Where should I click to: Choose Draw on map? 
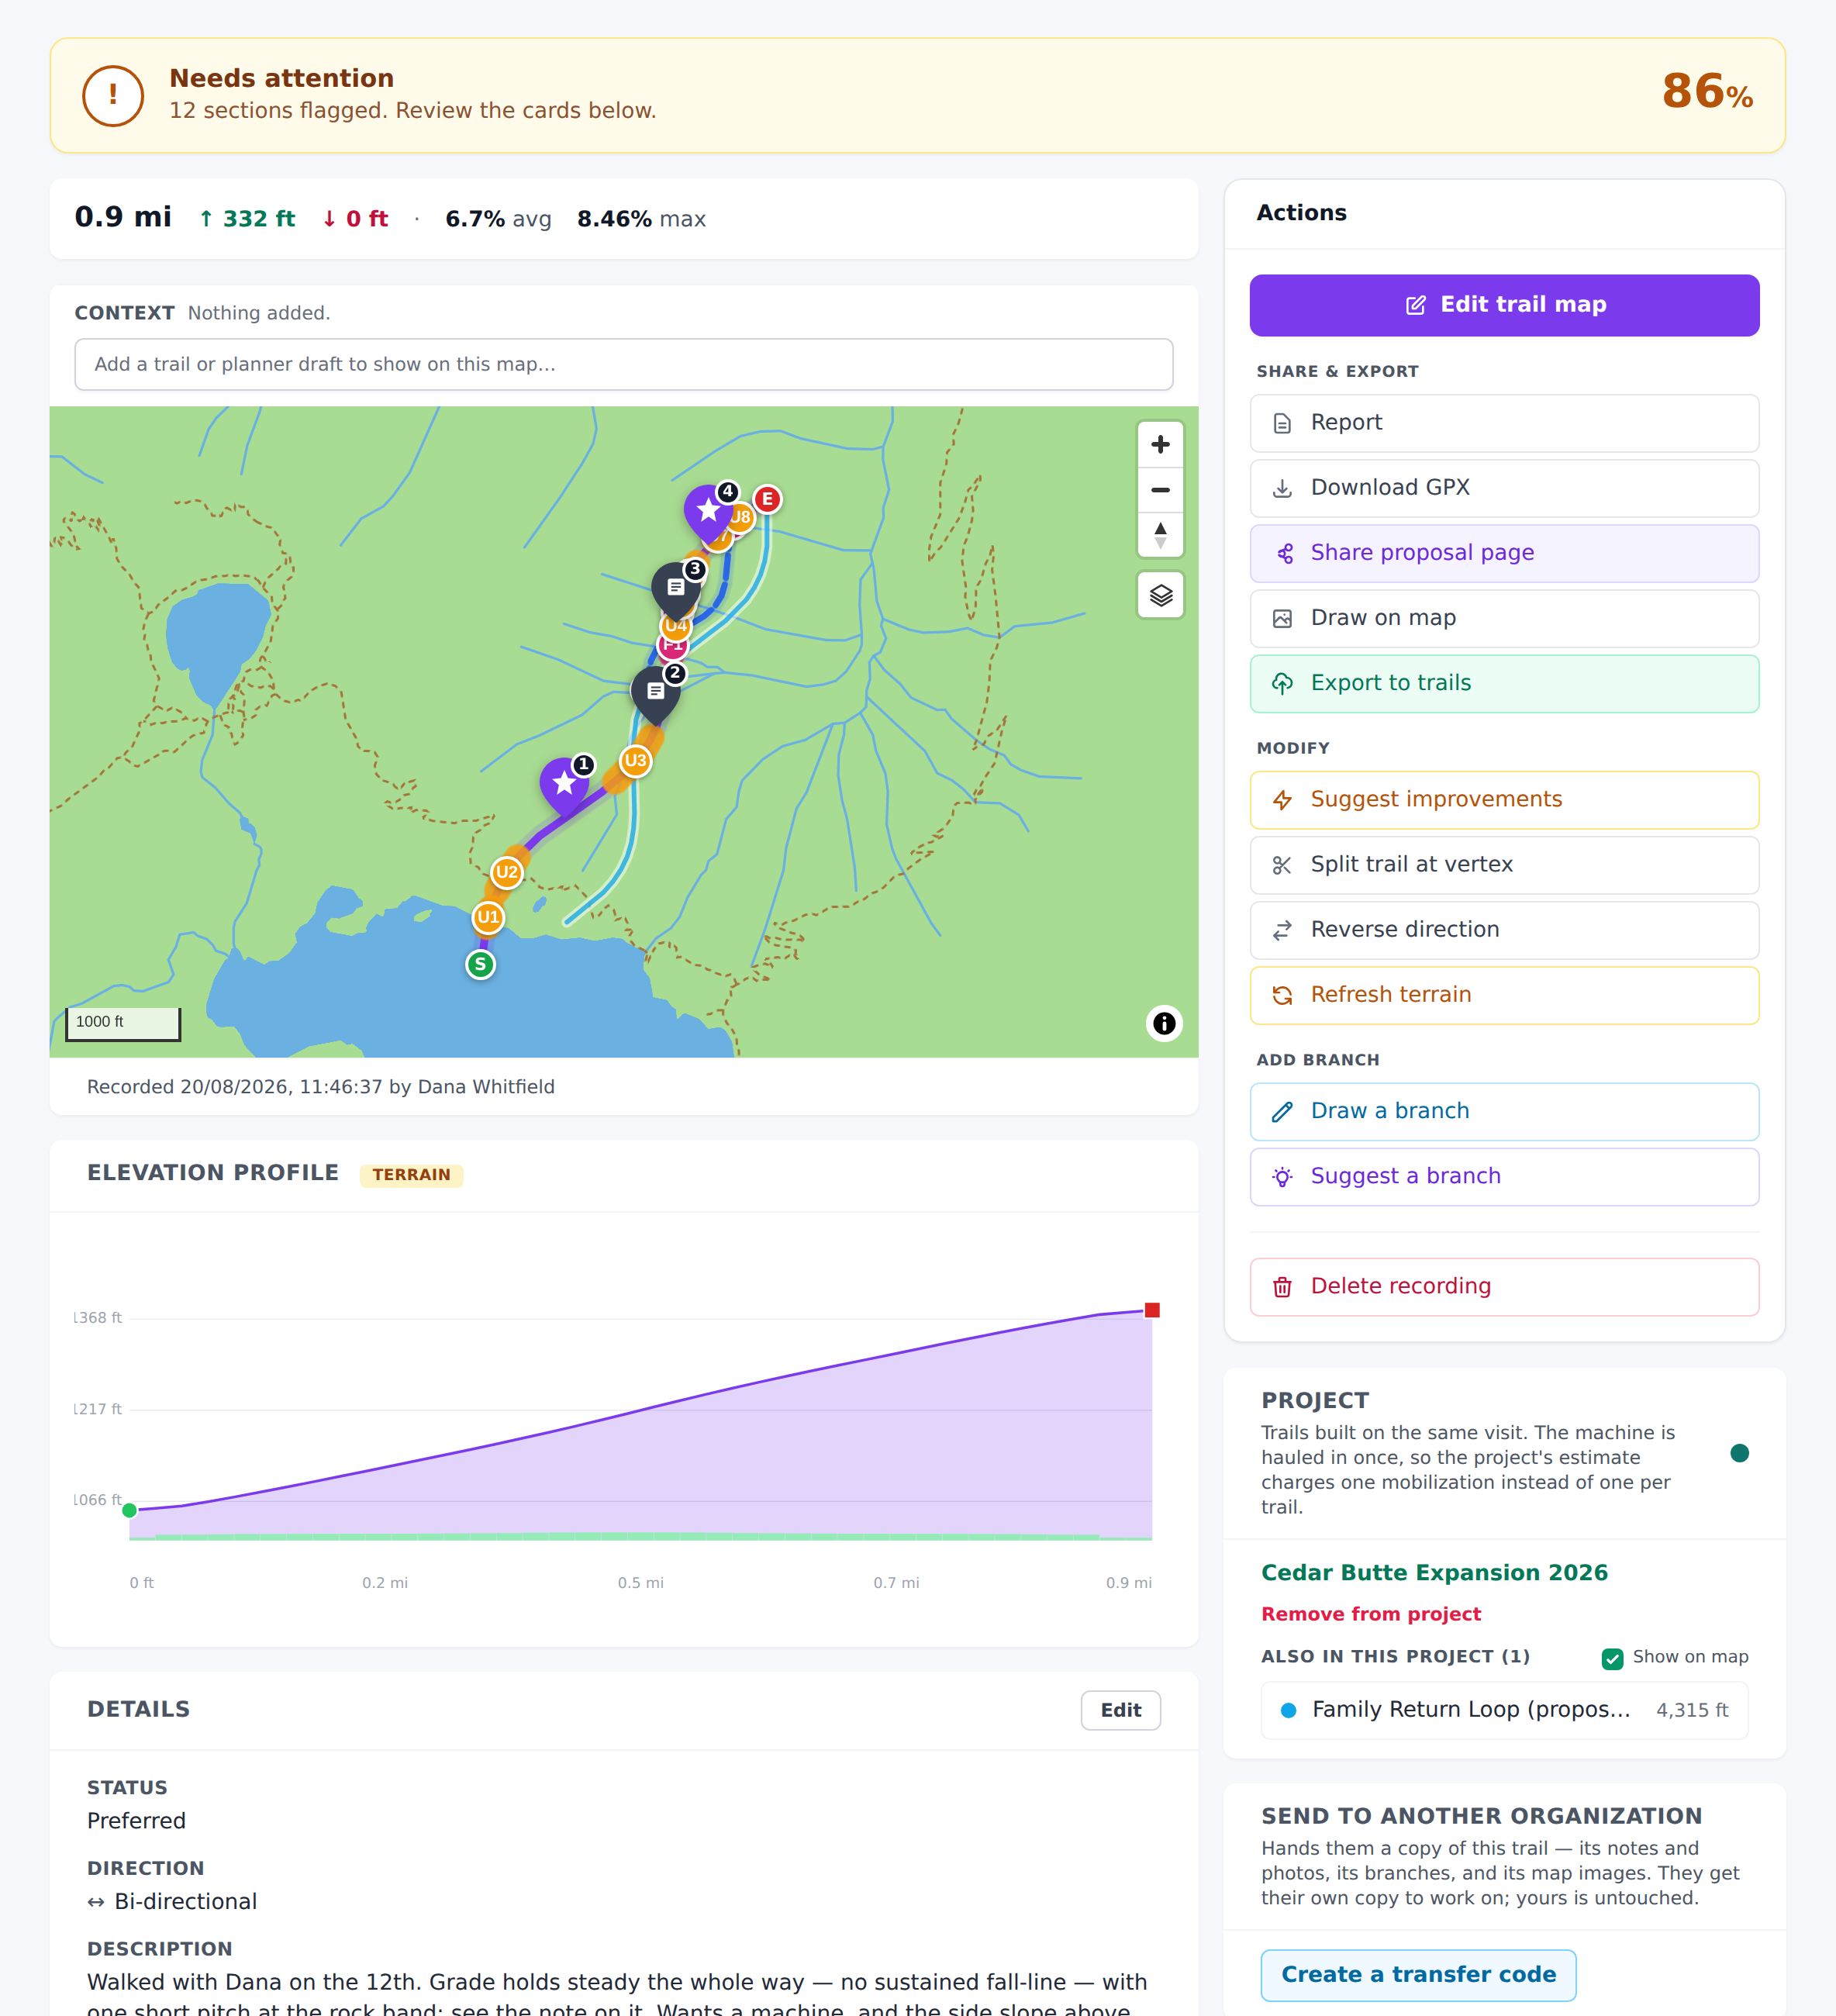(x=1504, y=618)
